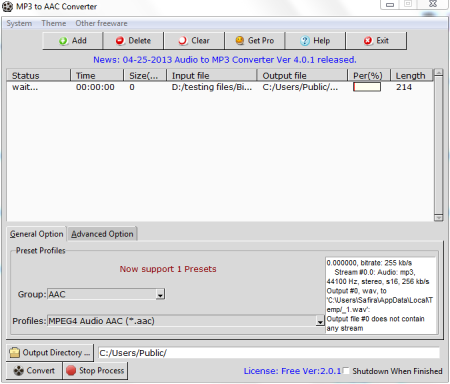Click the Per(%) progress bar of queued file
Viewport: 450px width, 384px height.
tap(367, 87)
